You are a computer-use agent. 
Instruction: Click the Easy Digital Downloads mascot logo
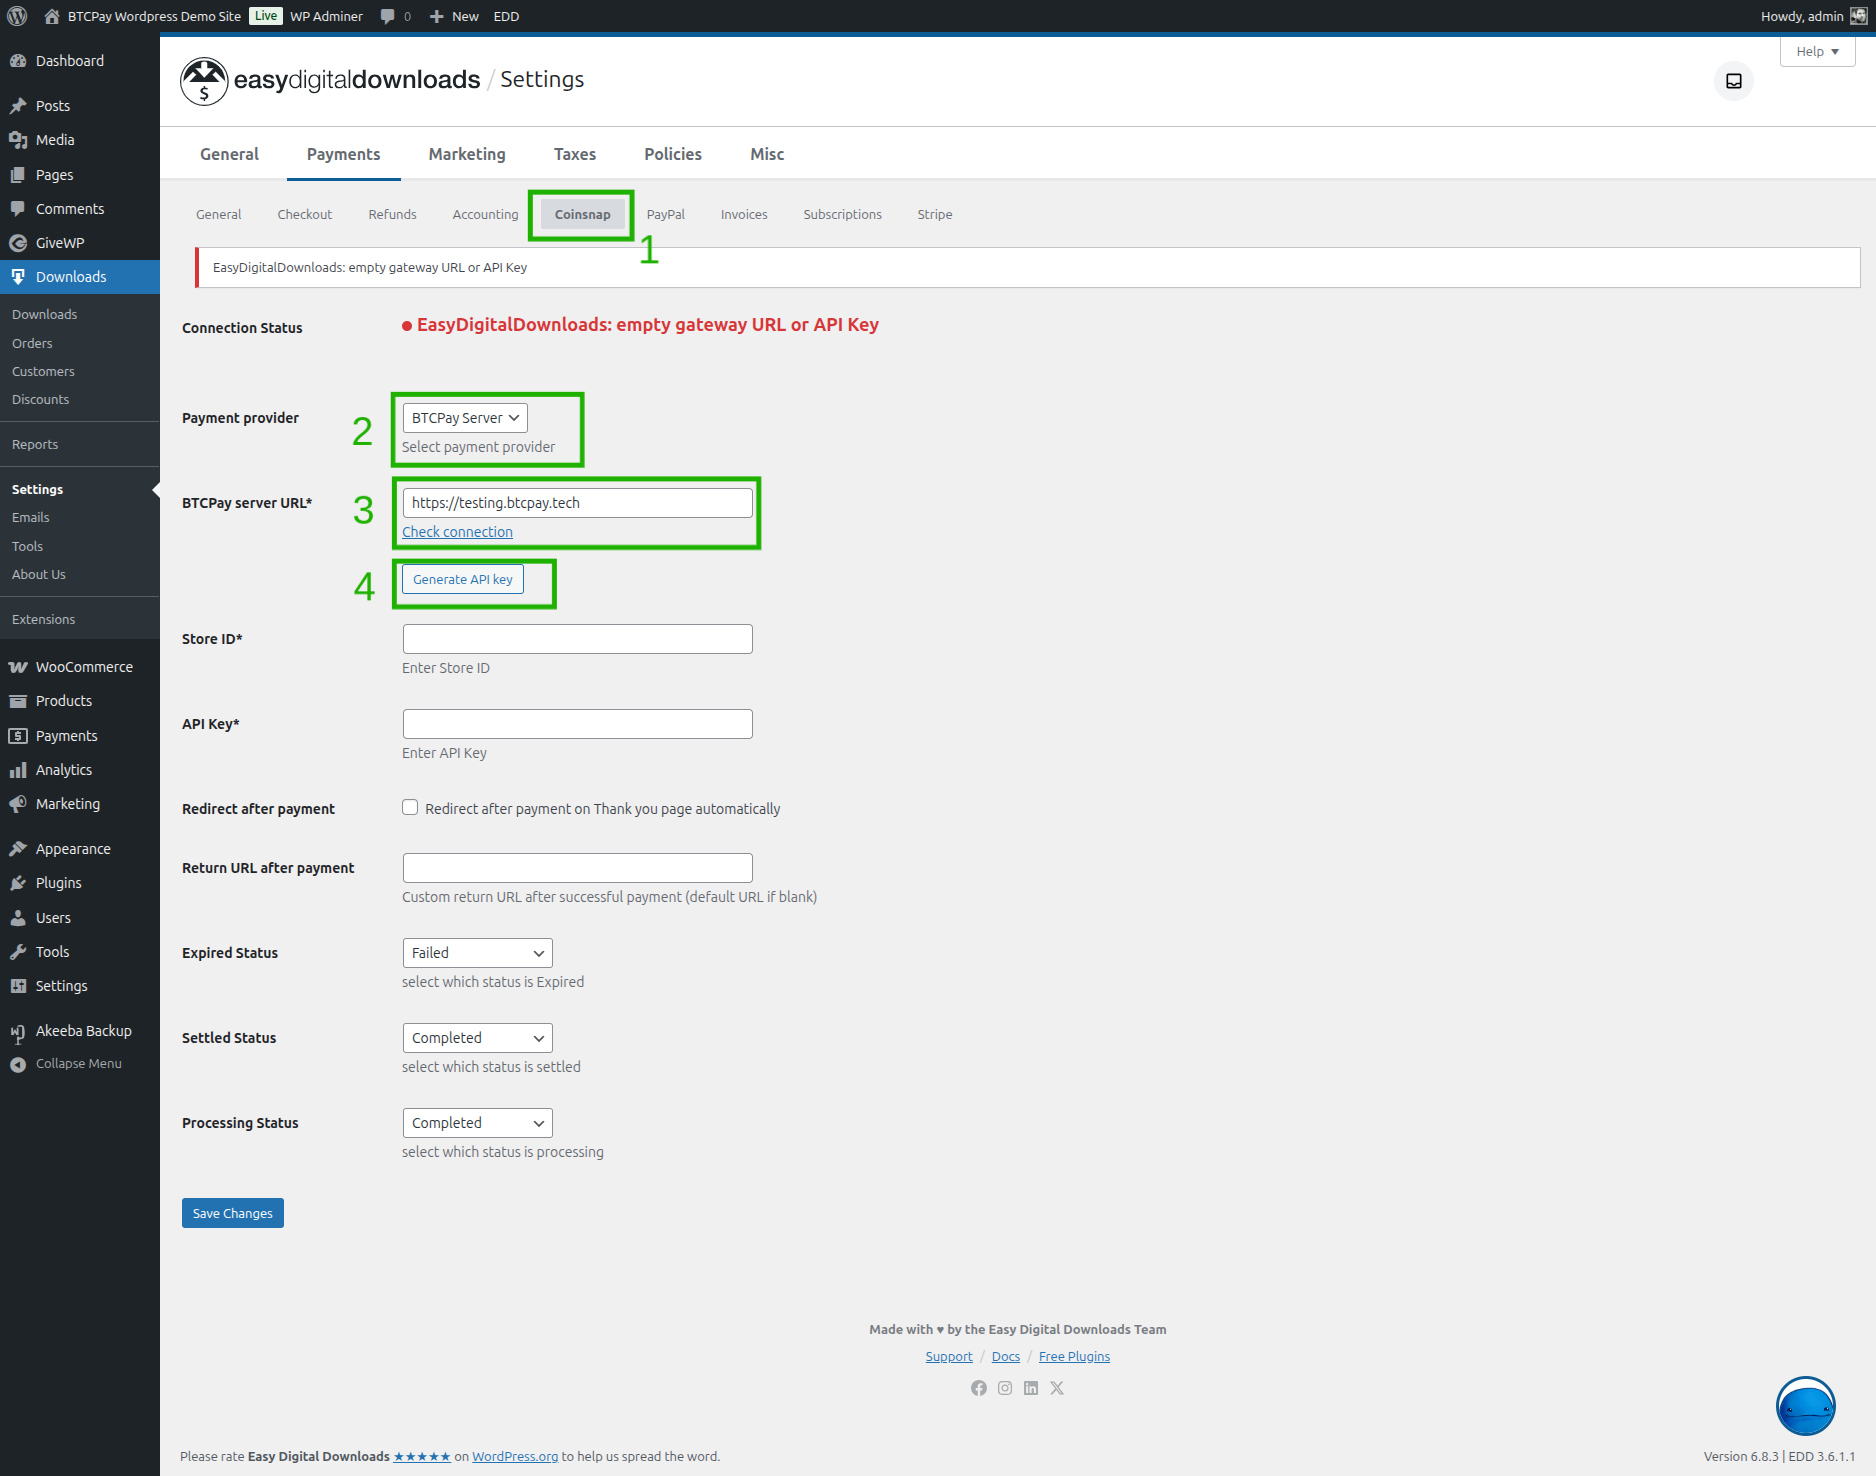point(203,80)
